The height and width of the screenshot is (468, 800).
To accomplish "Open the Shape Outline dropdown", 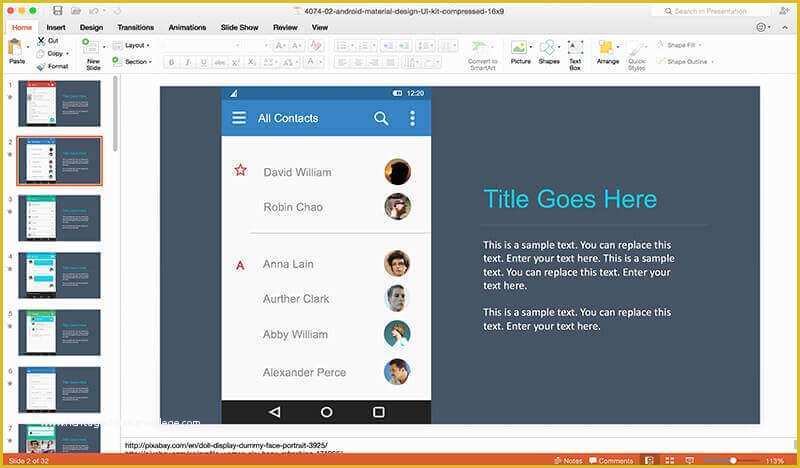I will coord(684,61).
